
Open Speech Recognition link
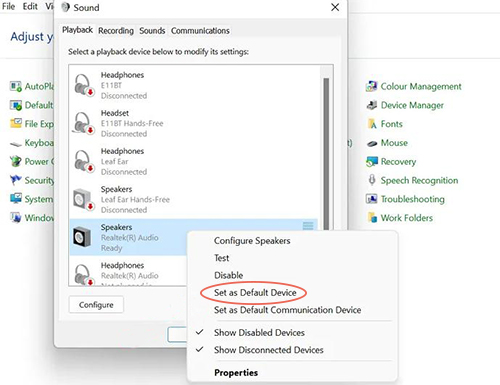pos(419,180)
